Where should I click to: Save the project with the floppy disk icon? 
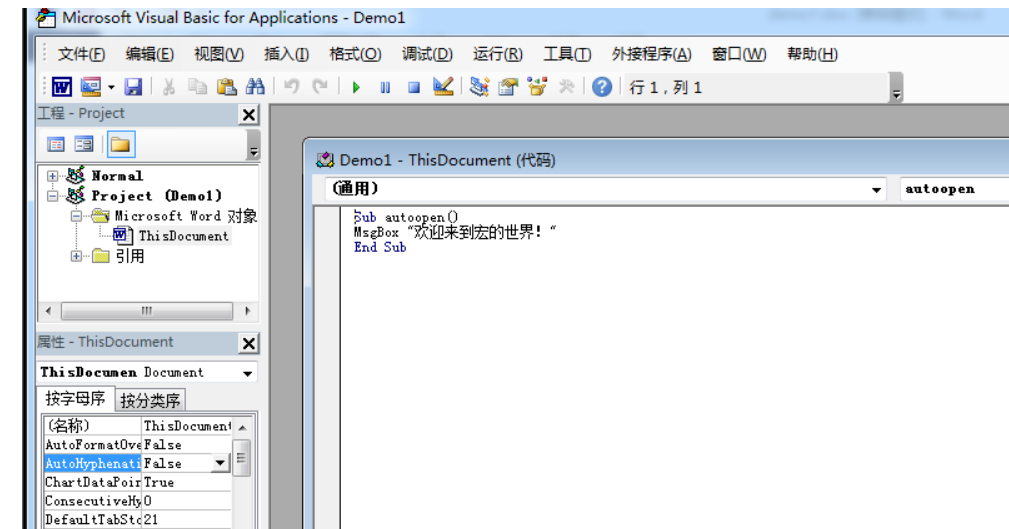[133, 87]
